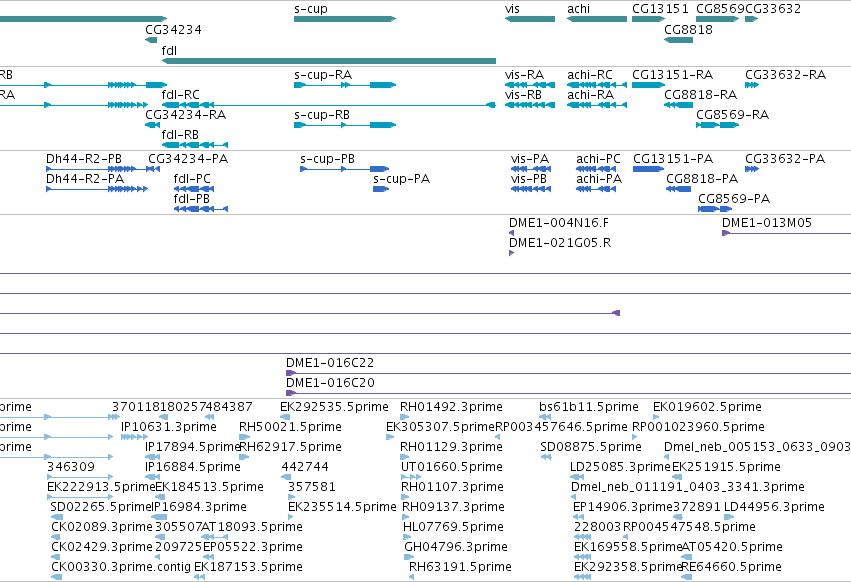Select the achi gene feature
851x582 pixels.
point(597,19)
